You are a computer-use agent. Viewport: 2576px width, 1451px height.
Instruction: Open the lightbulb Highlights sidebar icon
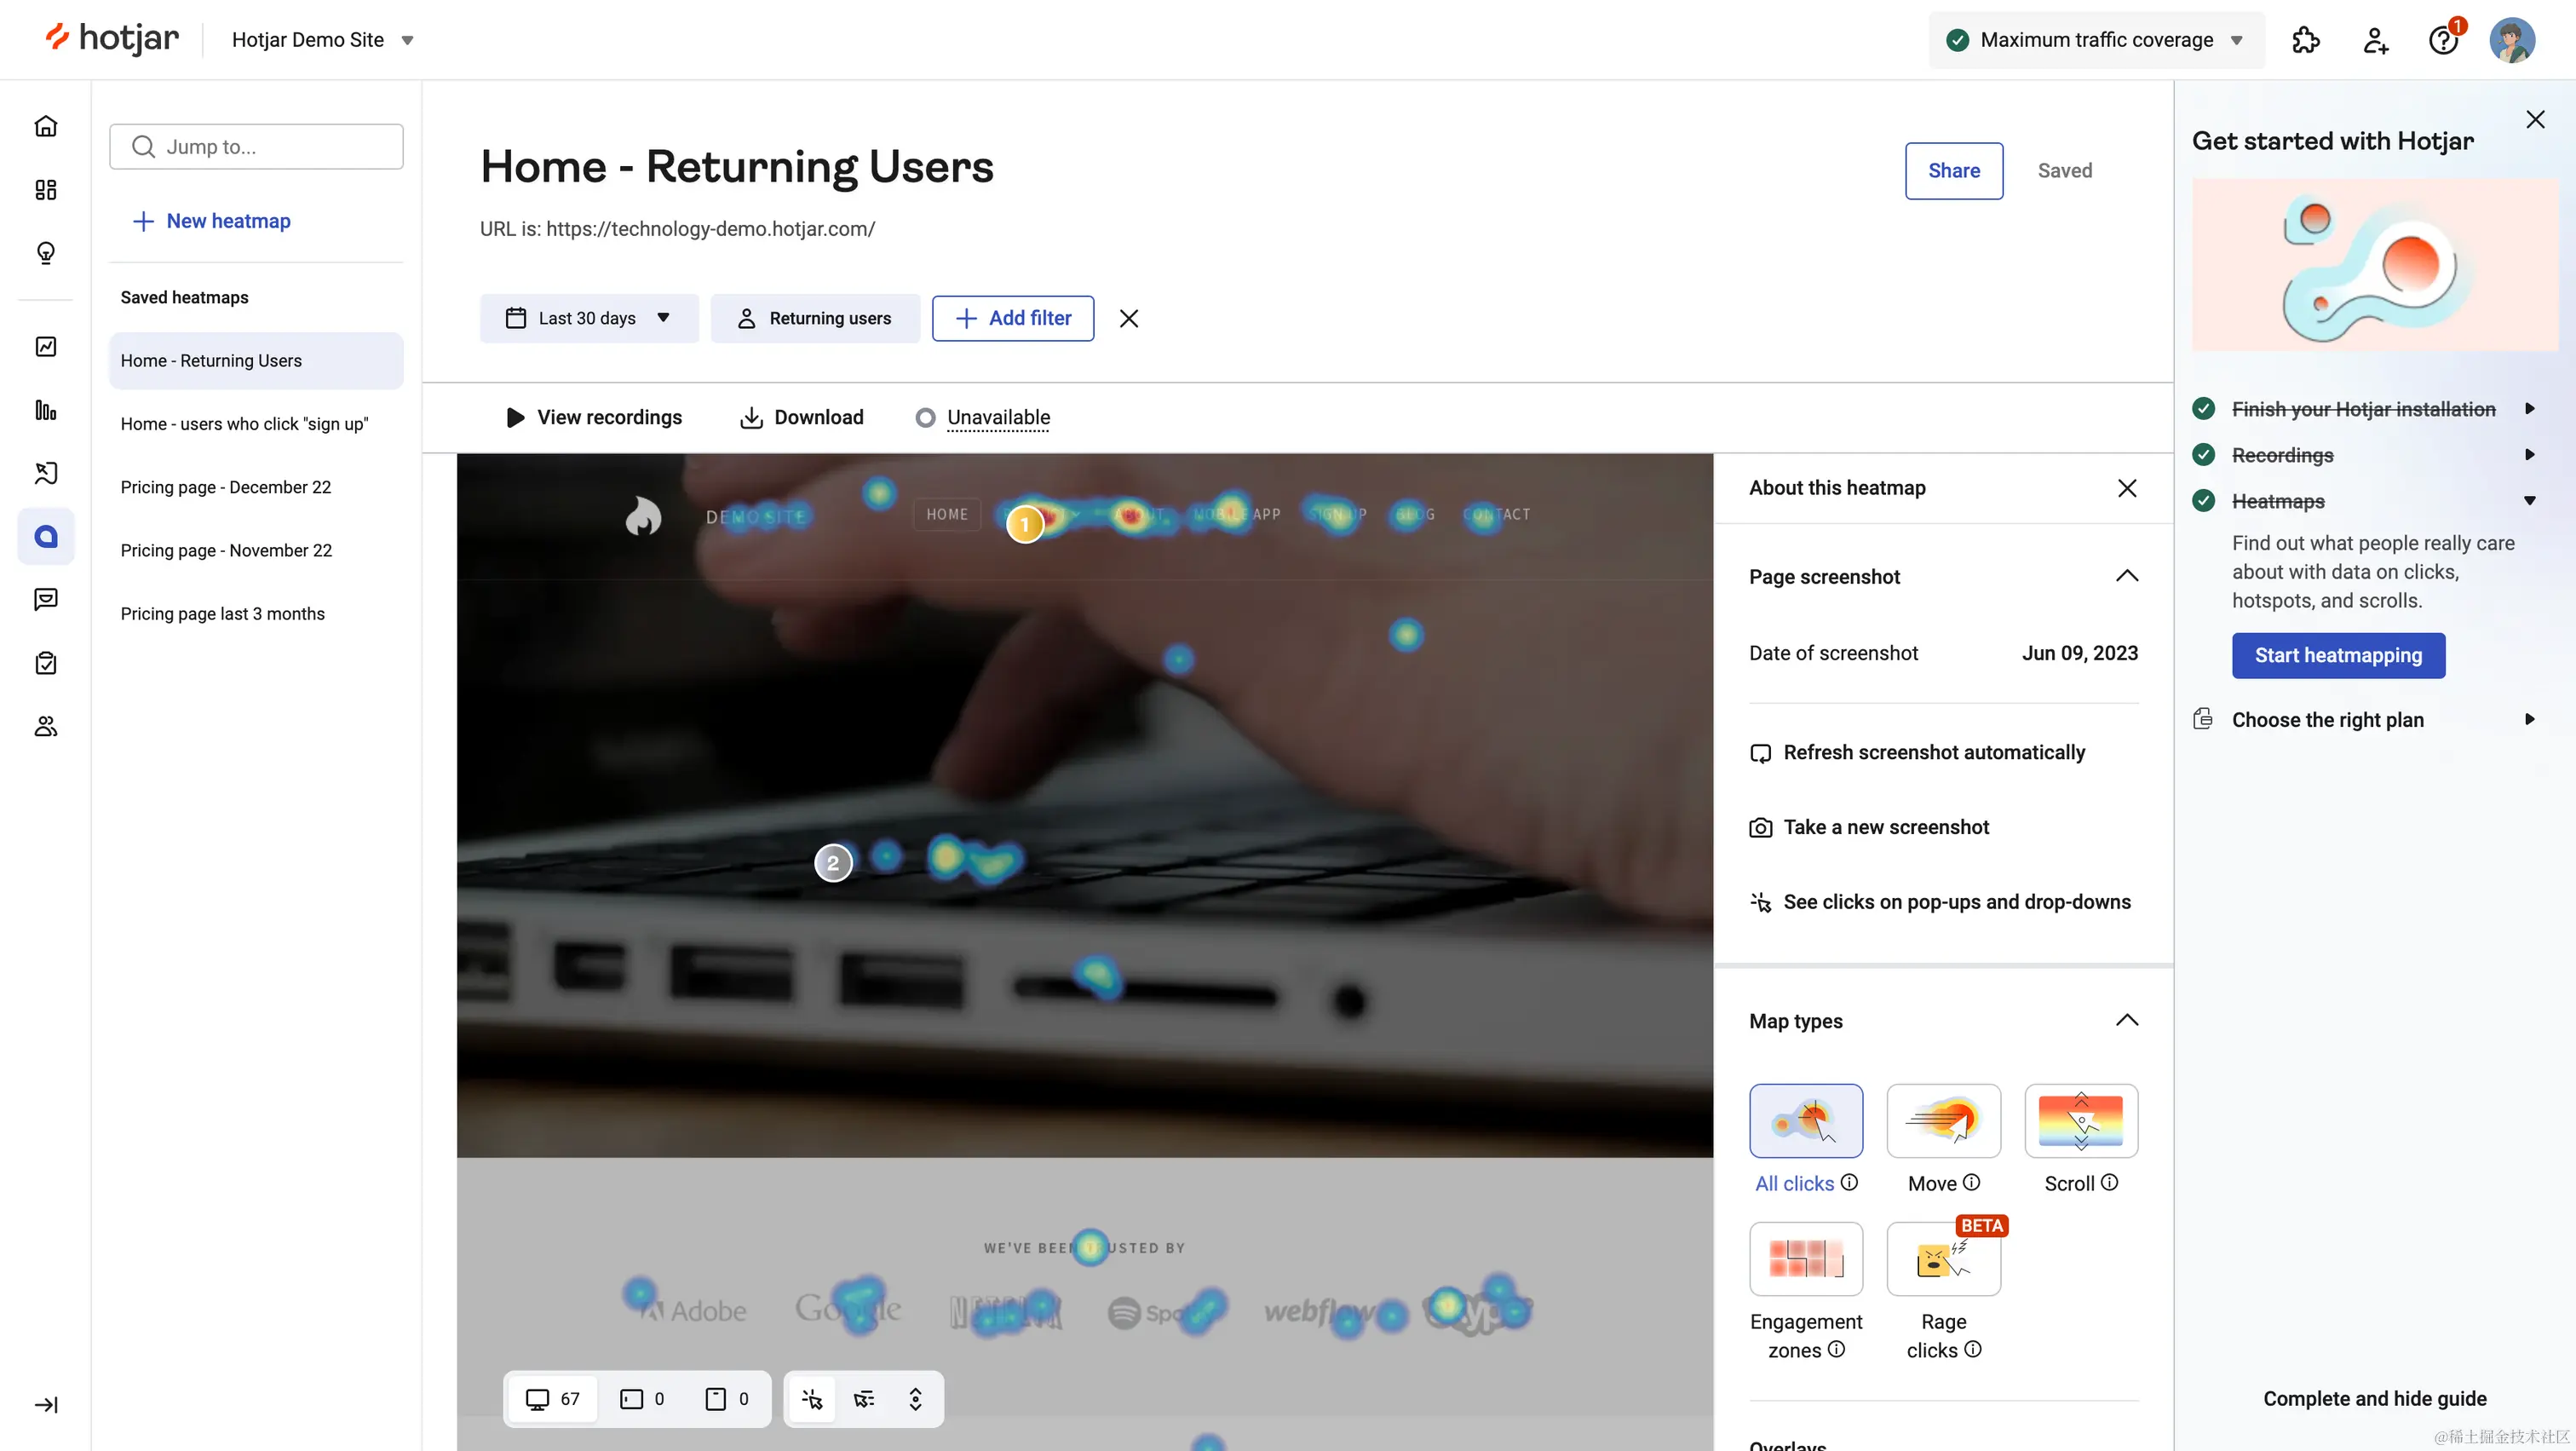(x=46, y=253)
